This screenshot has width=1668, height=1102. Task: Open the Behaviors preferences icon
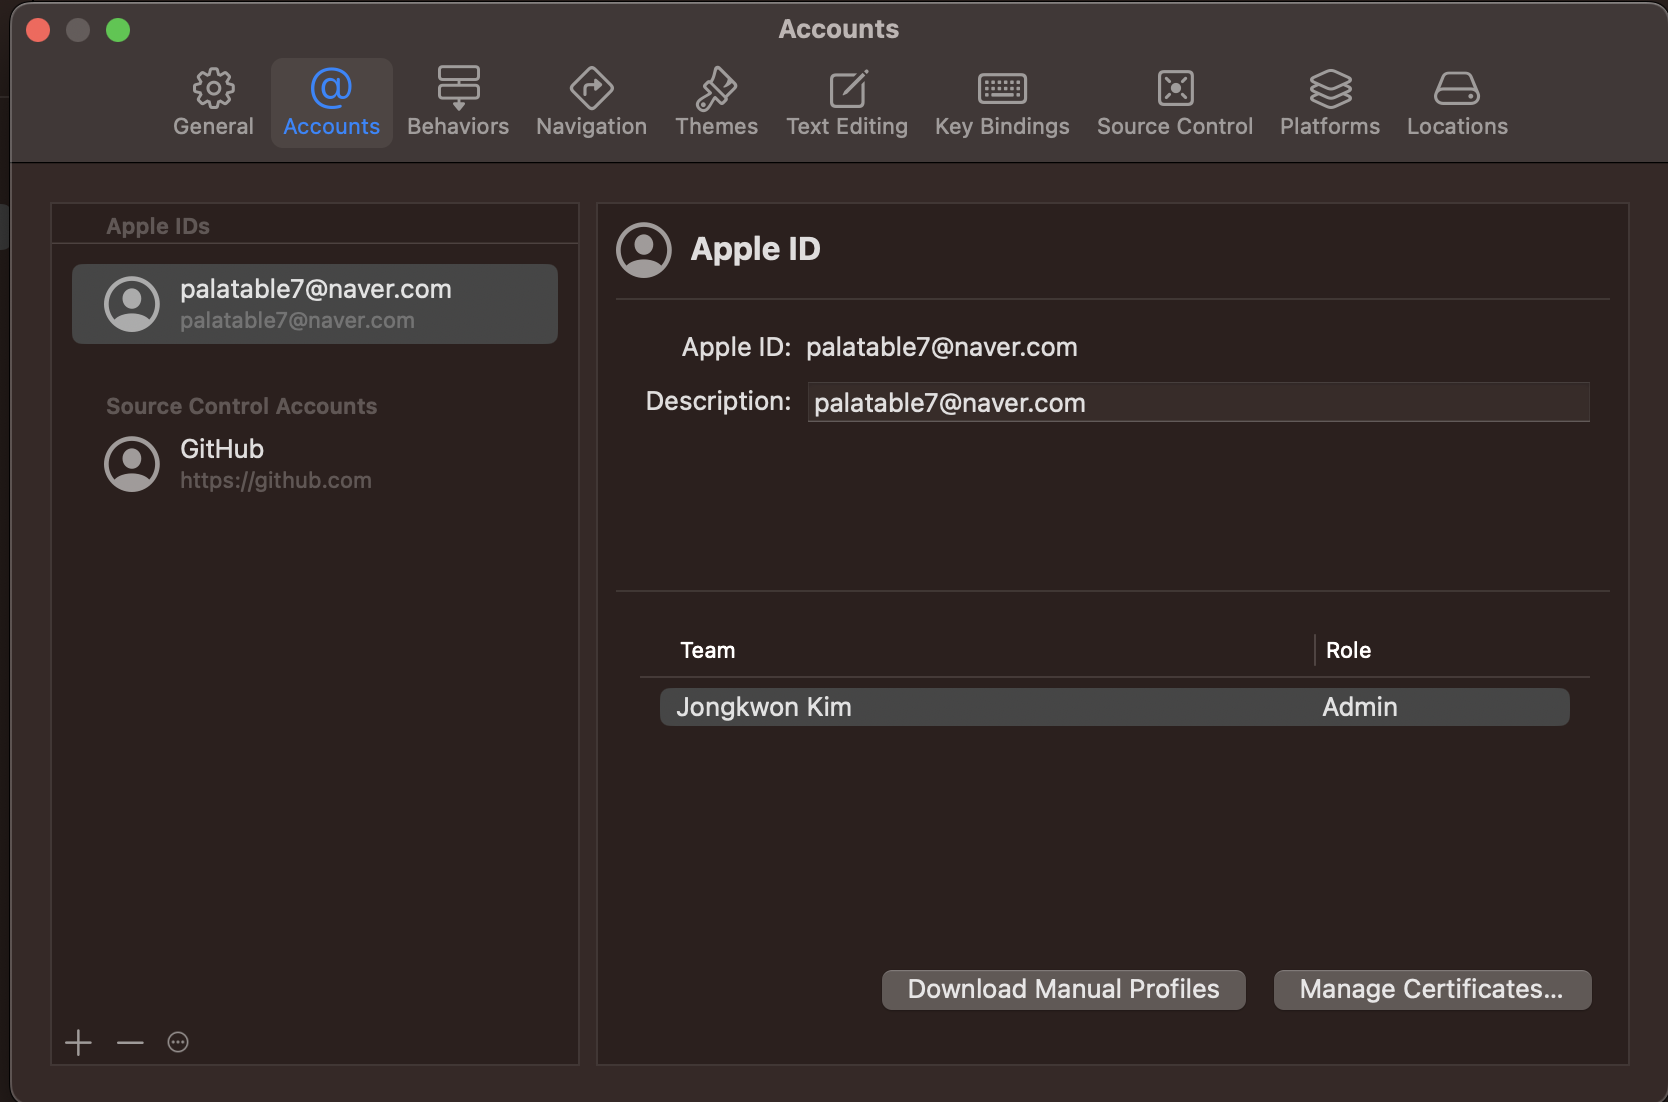point(458,88)
